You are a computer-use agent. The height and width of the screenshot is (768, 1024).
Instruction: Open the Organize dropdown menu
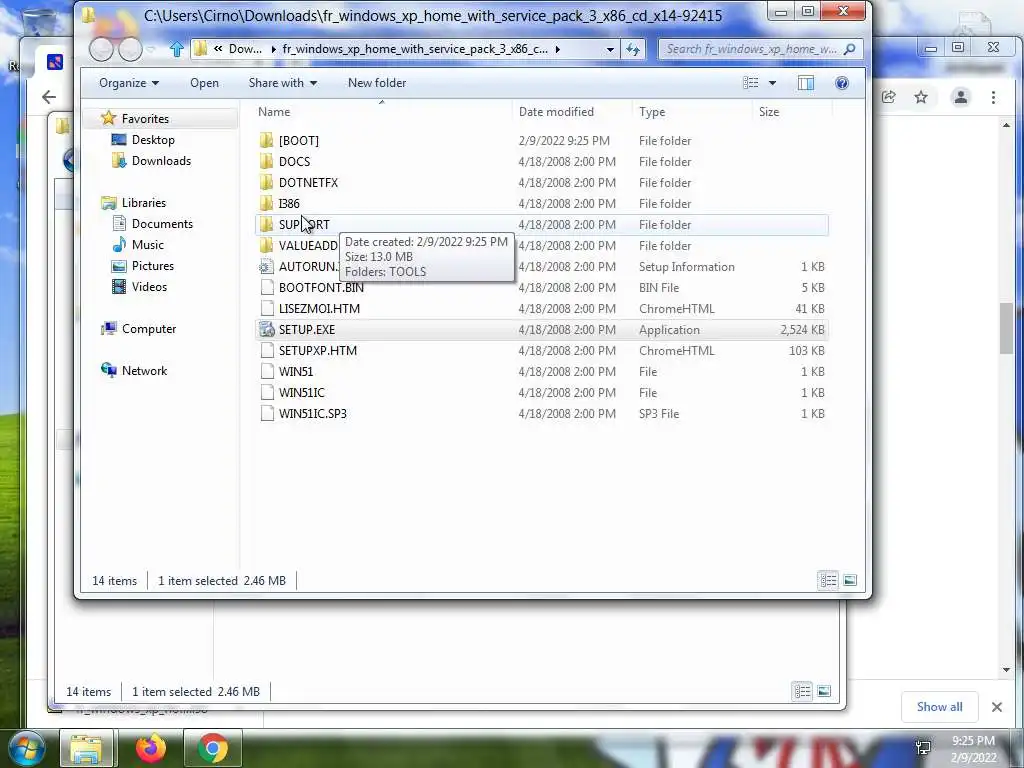coord(129,83)
